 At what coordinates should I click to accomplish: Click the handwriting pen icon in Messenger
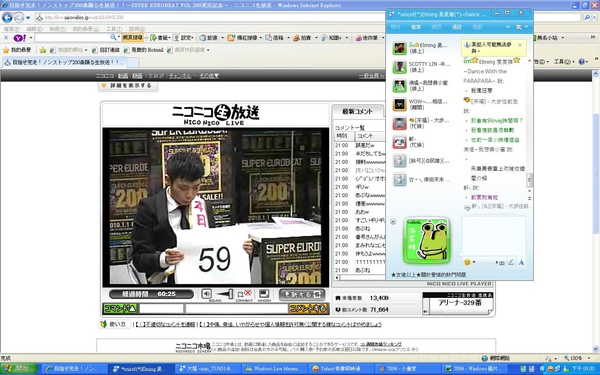click(x=510, y=262)
